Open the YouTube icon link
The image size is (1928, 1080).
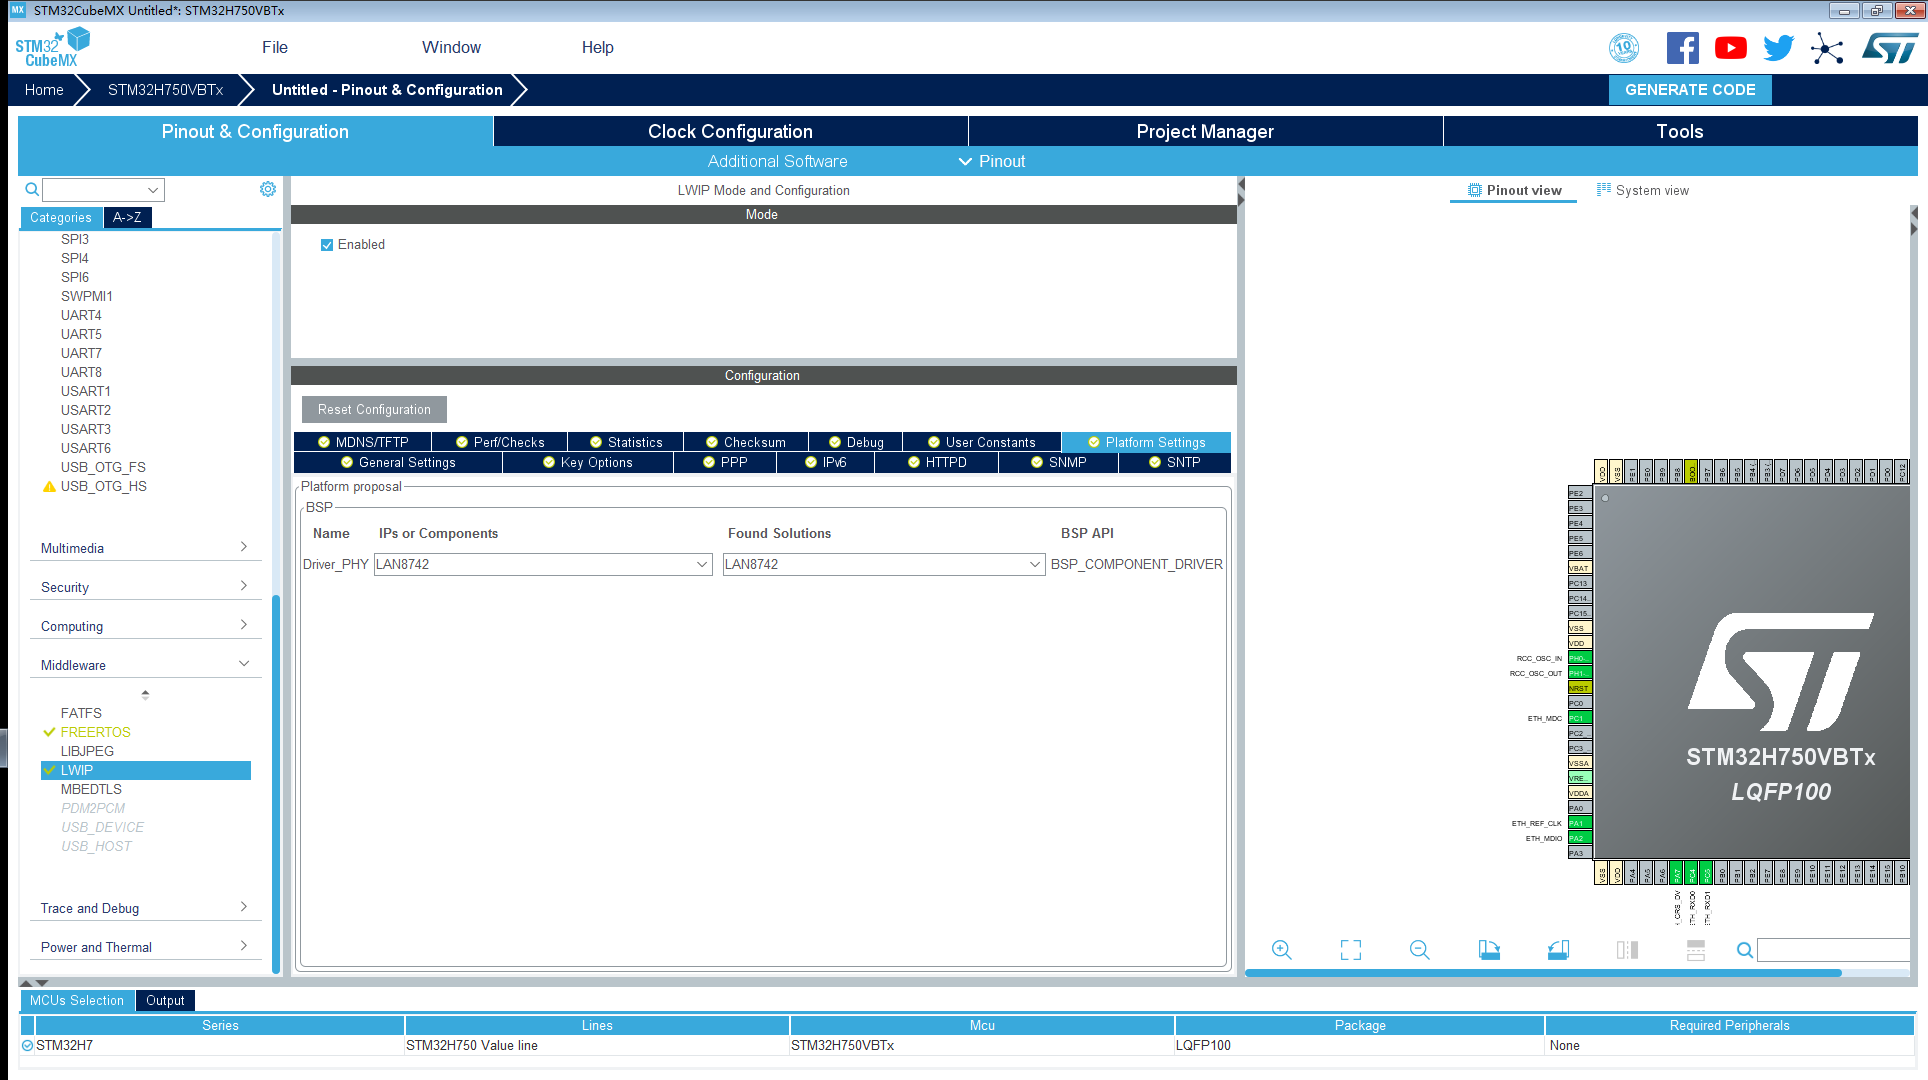click(1730, 48)
